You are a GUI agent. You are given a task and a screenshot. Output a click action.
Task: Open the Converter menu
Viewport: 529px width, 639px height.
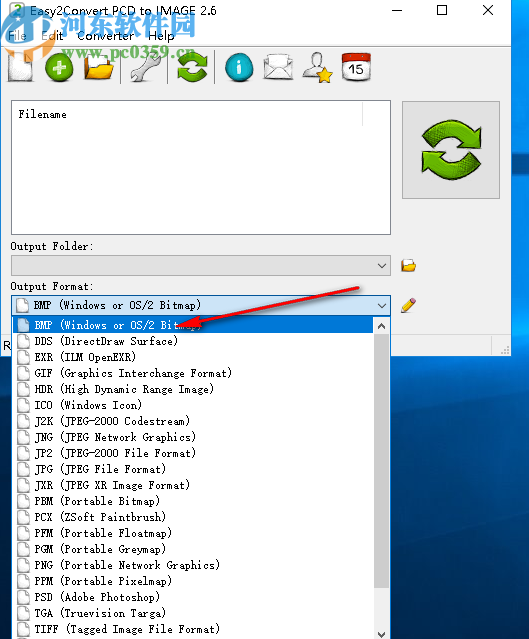106,36
